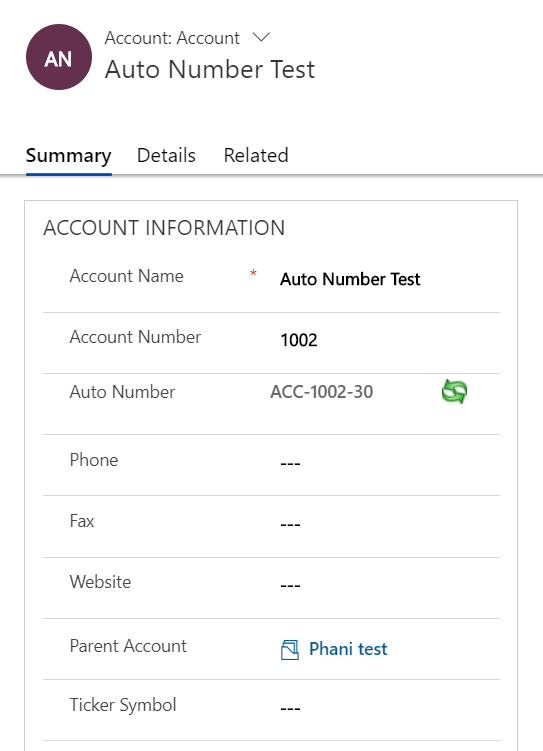The height and width of the screenshot is (751, 543).
Task: Select the ACC-1002-30 auto number value
Action: tap(322, 392)
